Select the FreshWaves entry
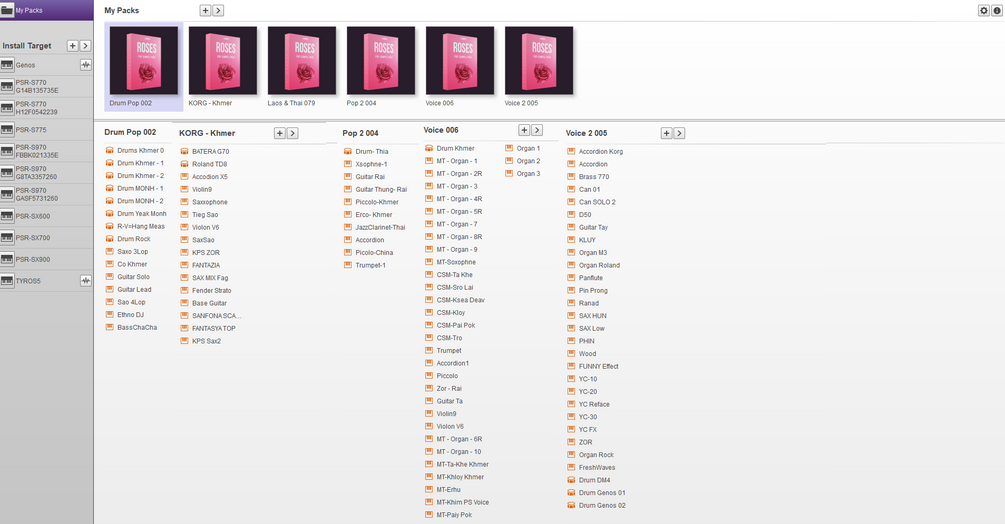The width and height of the screenshot is (1005, 524). pyautogui.click(x=597, y=468)
